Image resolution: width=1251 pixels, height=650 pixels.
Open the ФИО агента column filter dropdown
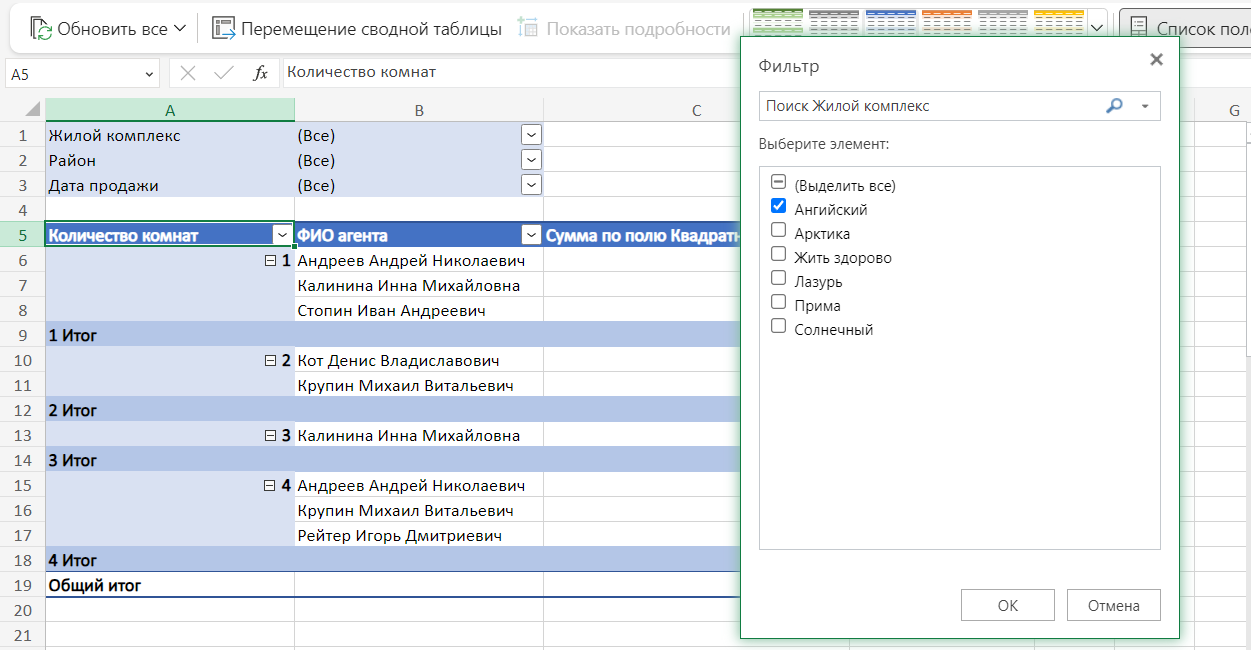[x=531, y=236]
